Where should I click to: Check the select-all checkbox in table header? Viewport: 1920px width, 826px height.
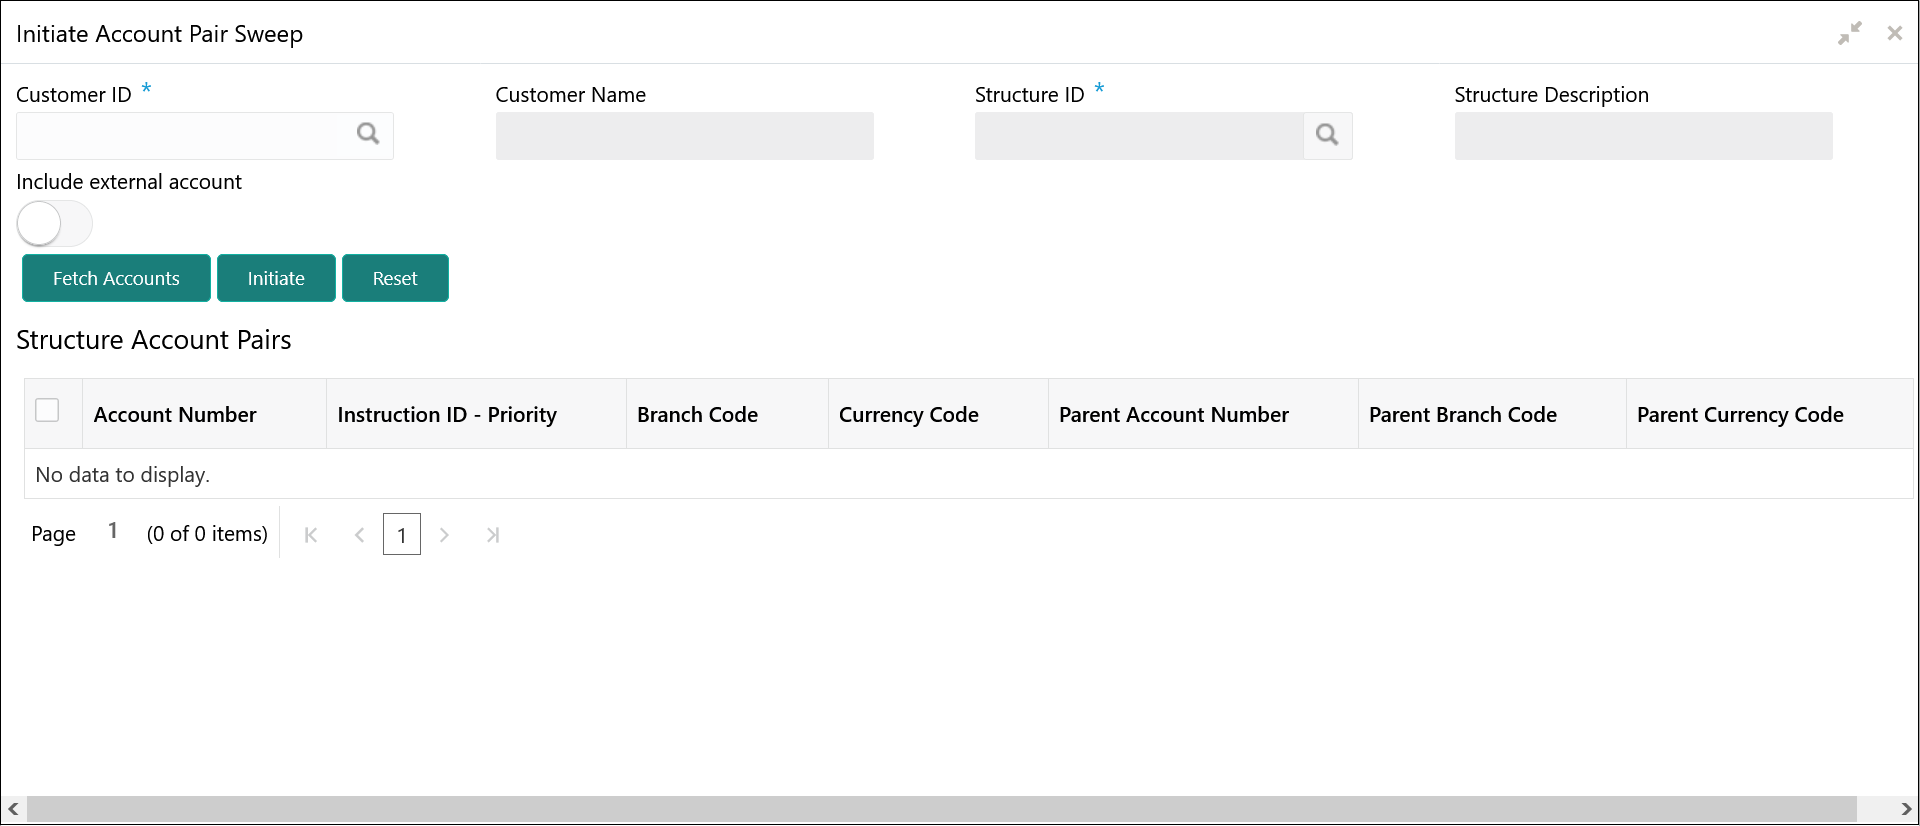point(47,410)
